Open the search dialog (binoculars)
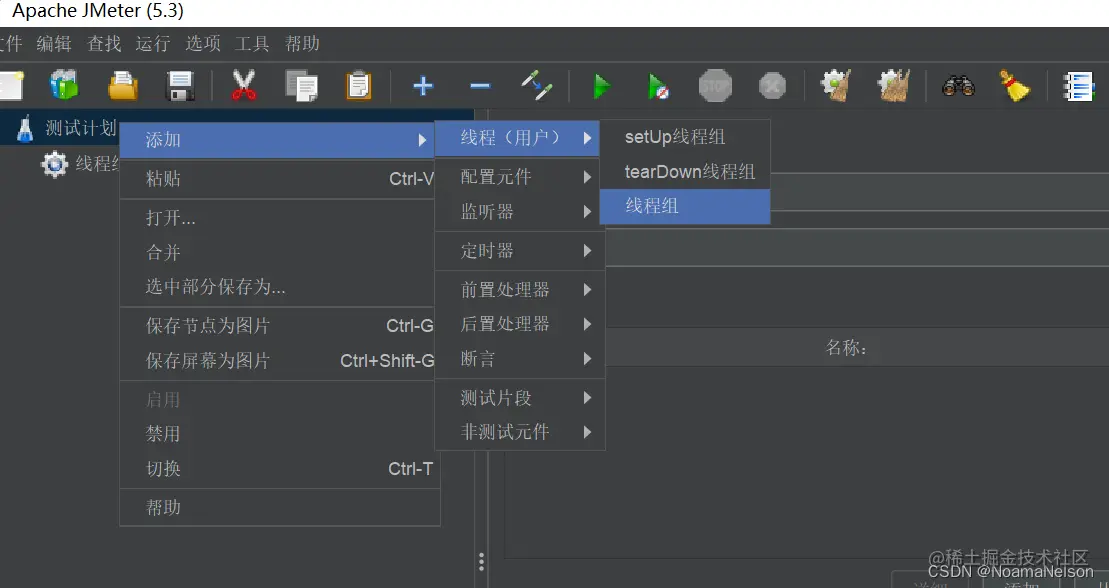The height and width of the screenshot is (588, 1109). click(958, 86)
